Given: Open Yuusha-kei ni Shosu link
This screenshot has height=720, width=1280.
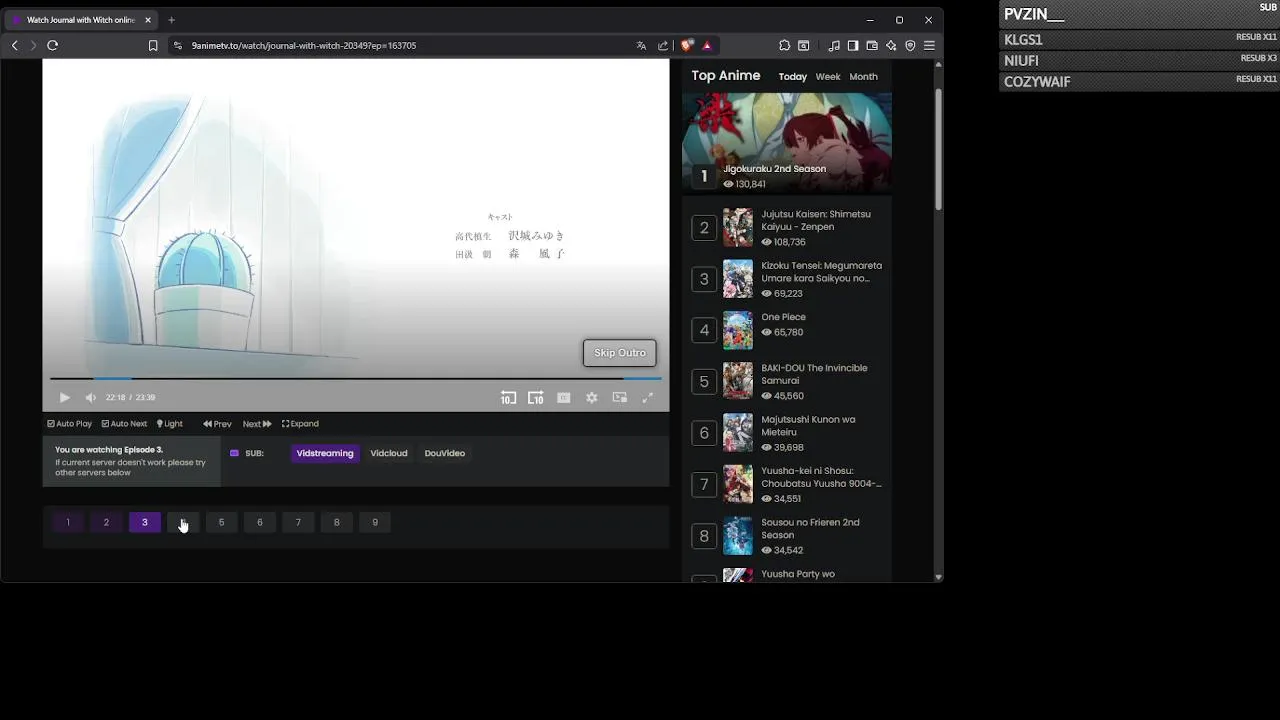Looking at the screenshot, I should tap(821, 477).
